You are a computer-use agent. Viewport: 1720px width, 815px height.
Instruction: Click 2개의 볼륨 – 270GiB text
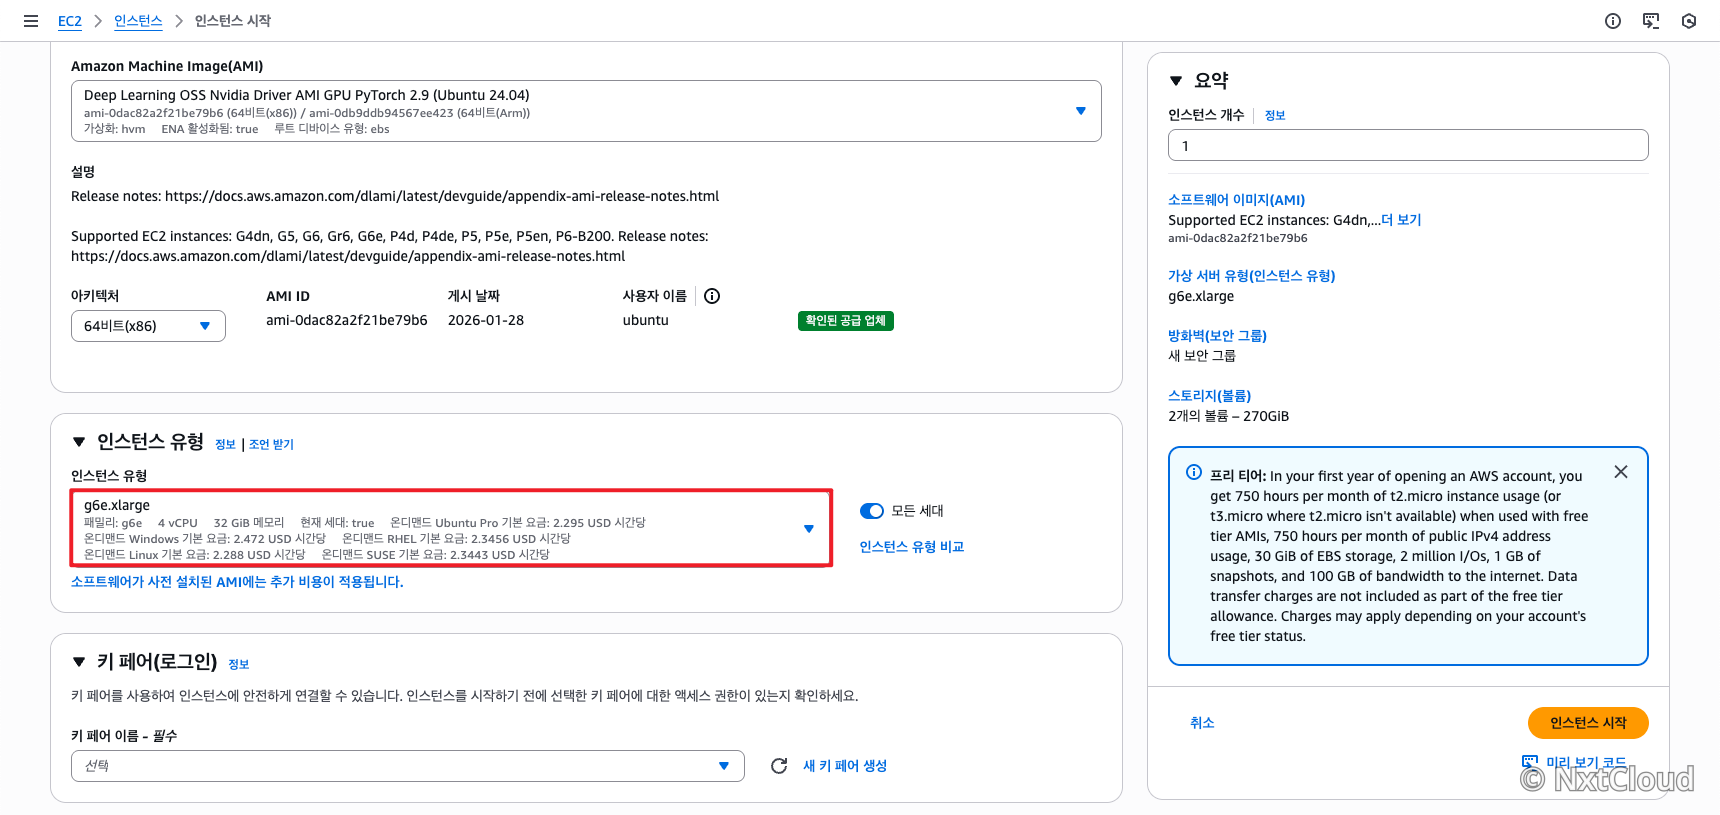pos(1228,417)
